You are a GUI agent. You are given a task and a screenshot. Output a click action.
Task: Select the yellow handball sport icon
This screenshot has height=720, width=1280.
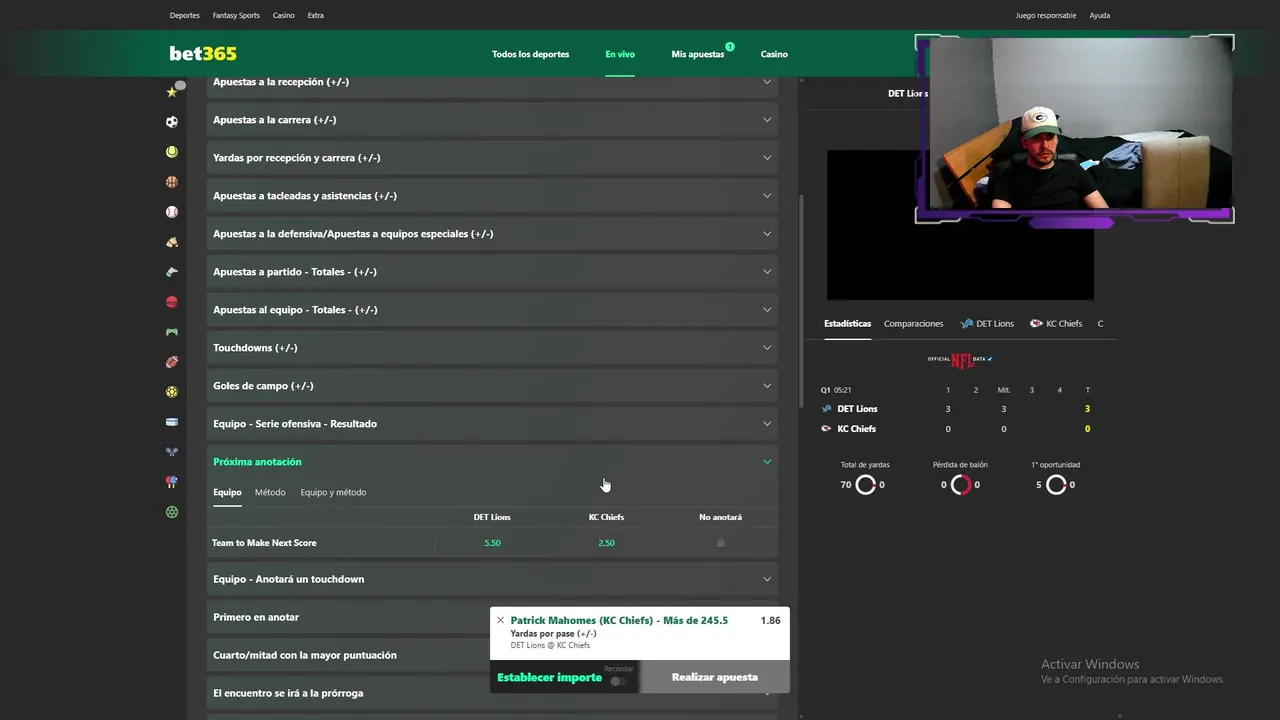(172, 392)
